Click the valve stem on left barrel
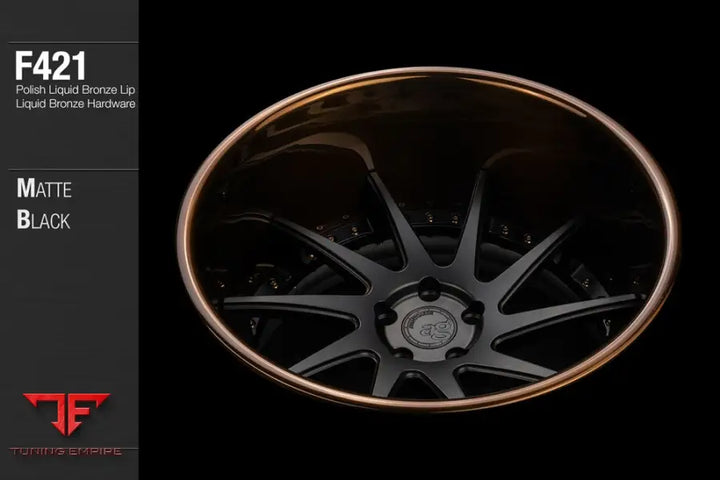This screenshot has height=480, width=720. coord(253,325)
